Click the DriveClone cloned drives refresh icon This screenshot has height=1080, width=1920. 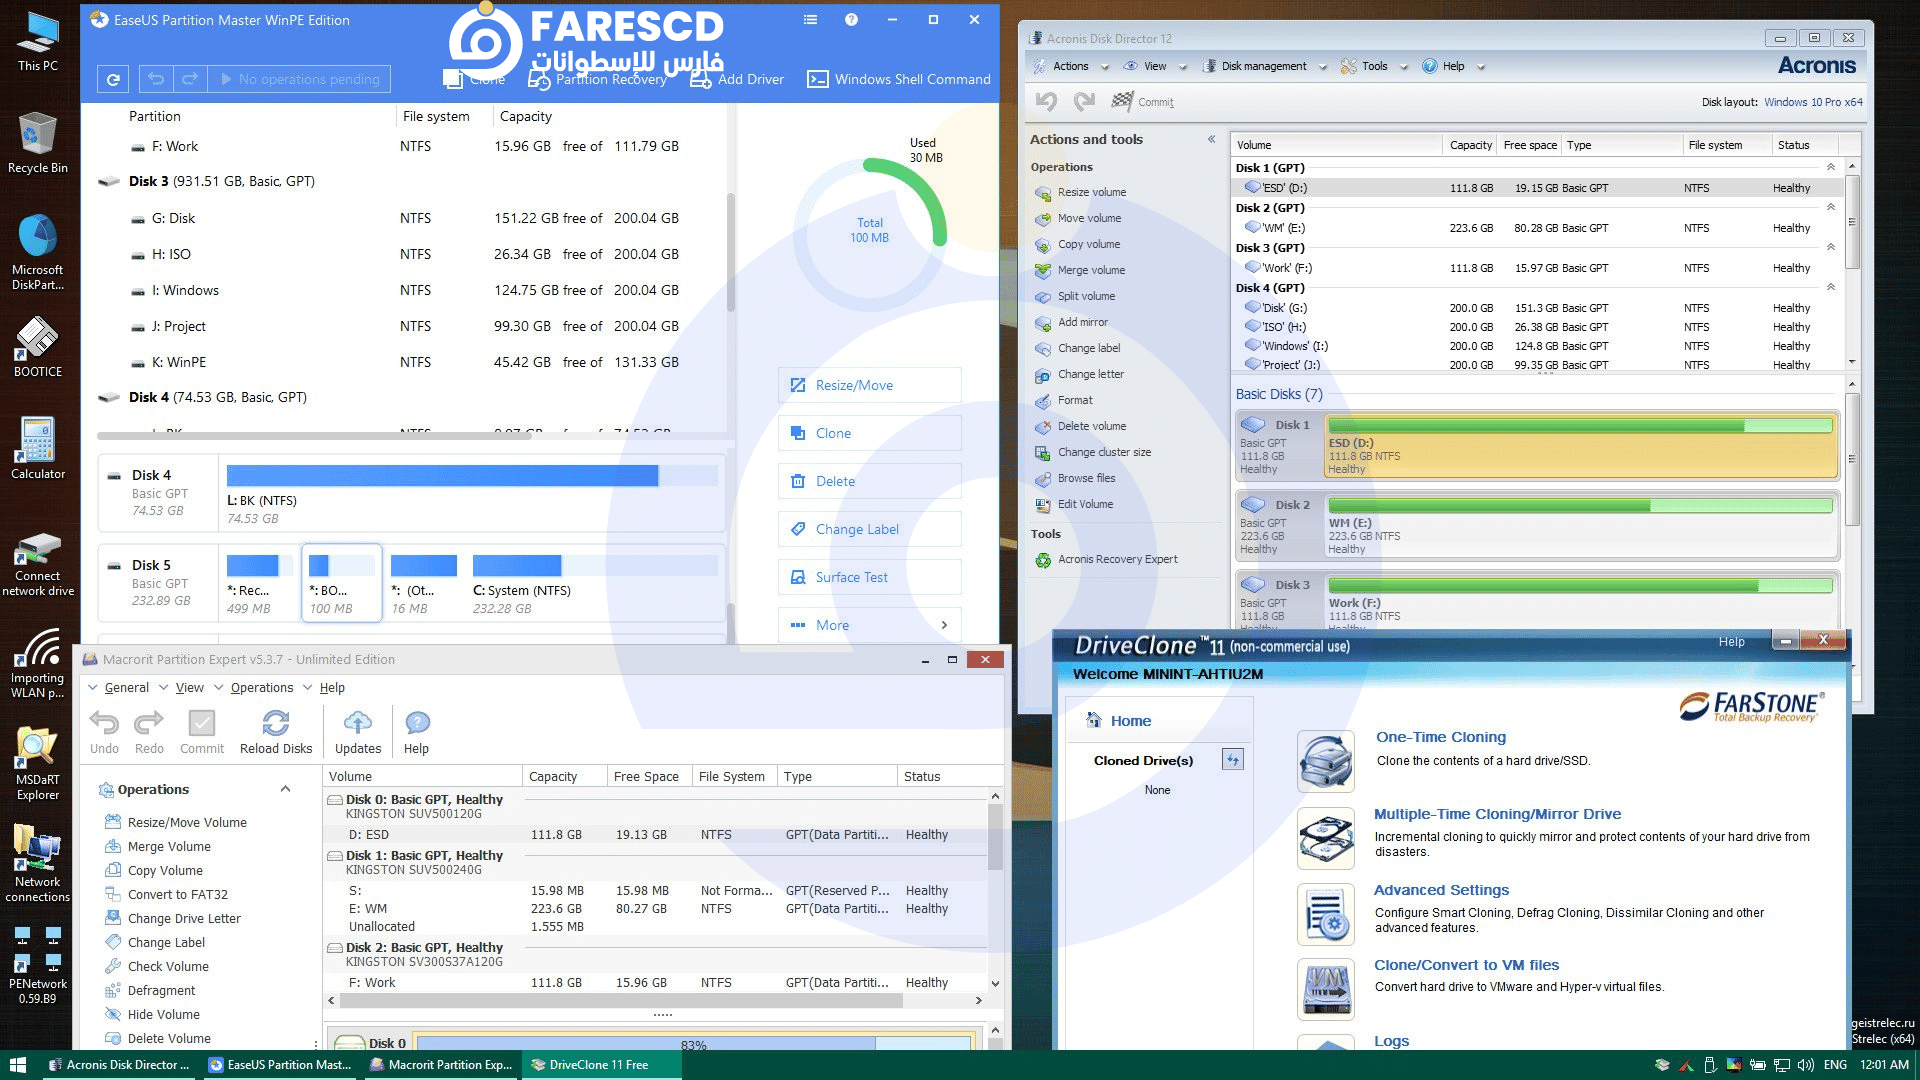(x=1233, y=760)
